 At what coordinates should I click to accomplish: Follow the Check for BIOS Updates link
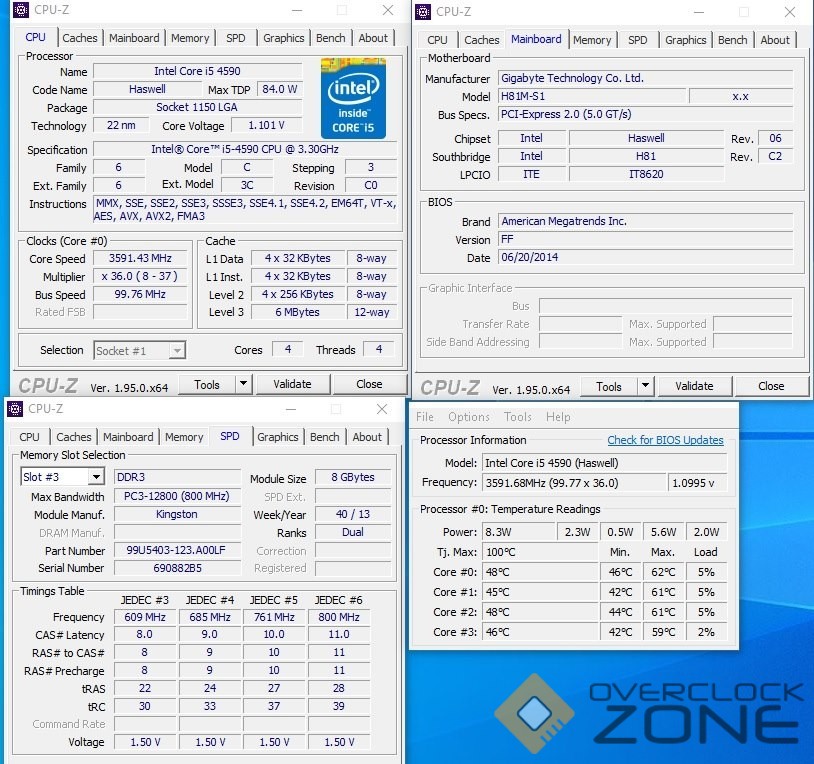[x=665, y=440]
